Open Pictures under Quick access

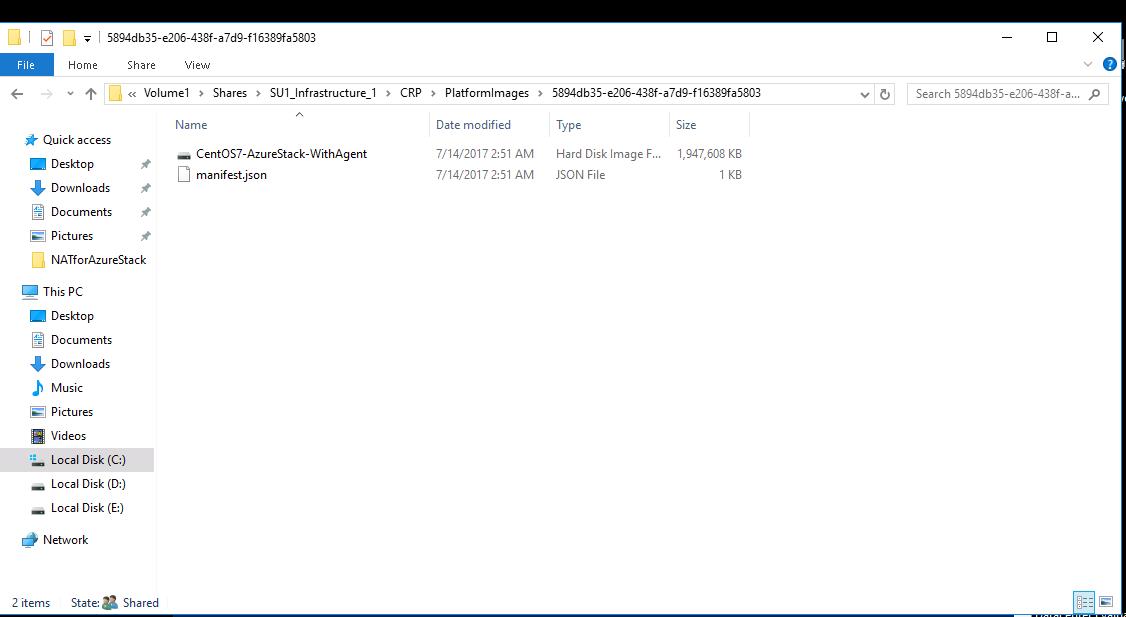pyautogui.click(x=72, y=236)
